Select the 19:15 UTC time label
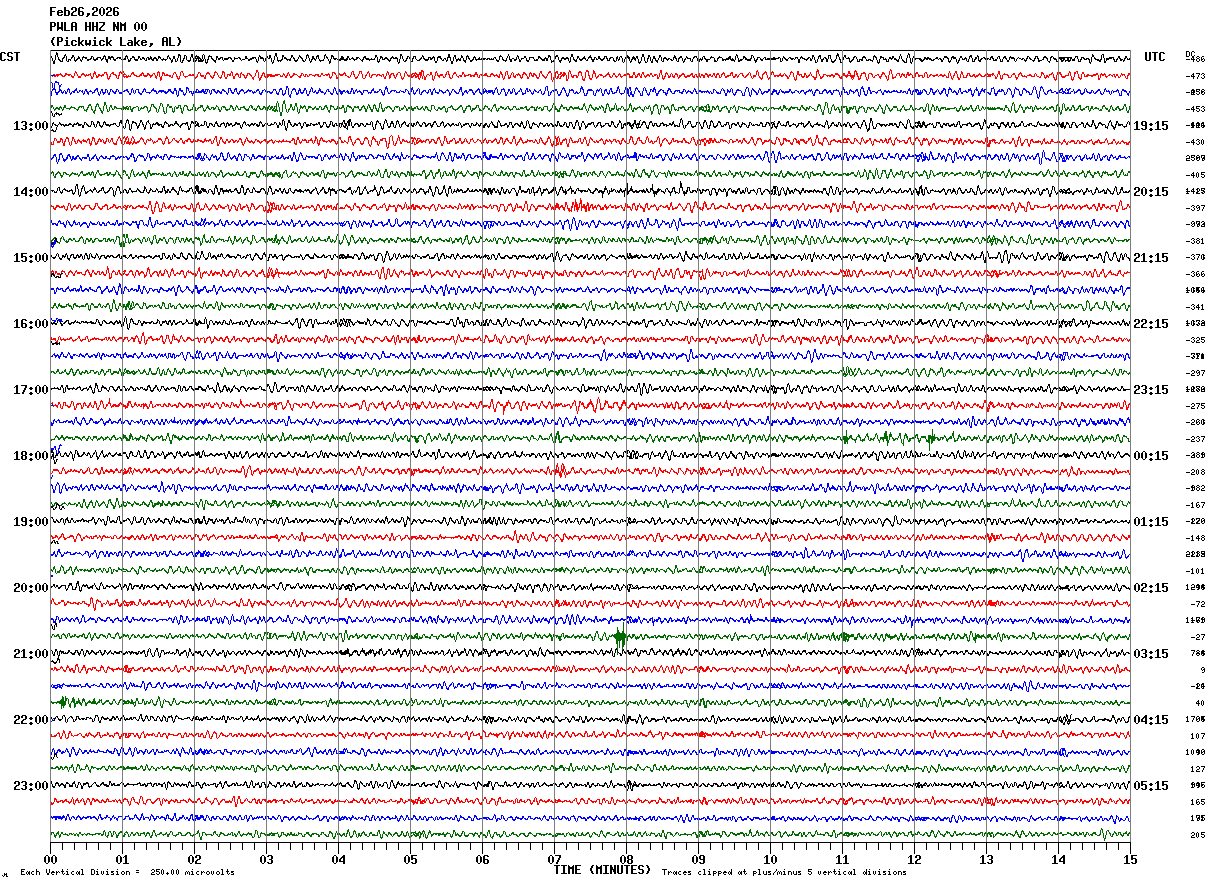1210x886 pixels. pos(1151,126)
